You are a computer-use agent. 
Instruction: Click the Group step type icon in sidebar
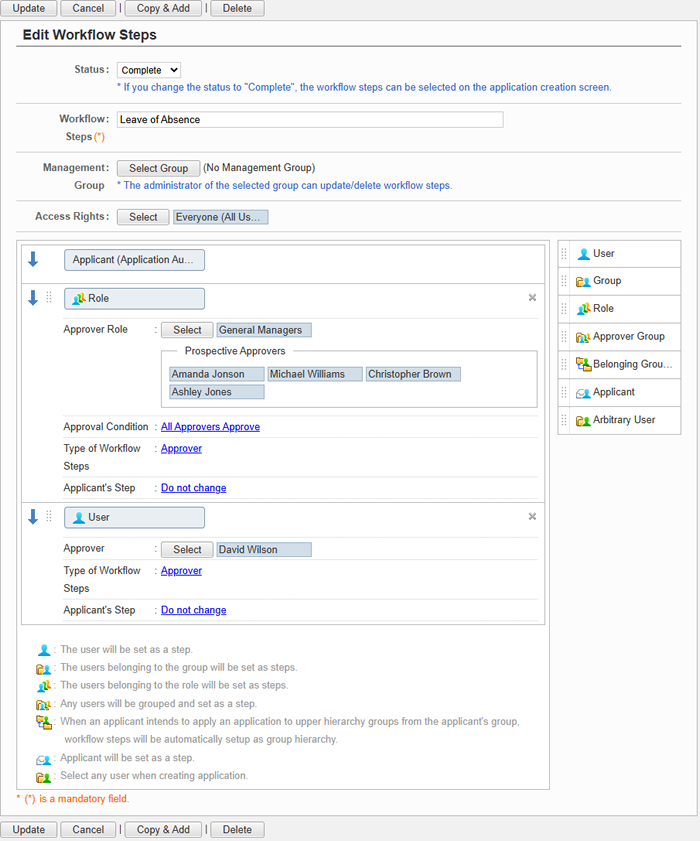(583, 281)
